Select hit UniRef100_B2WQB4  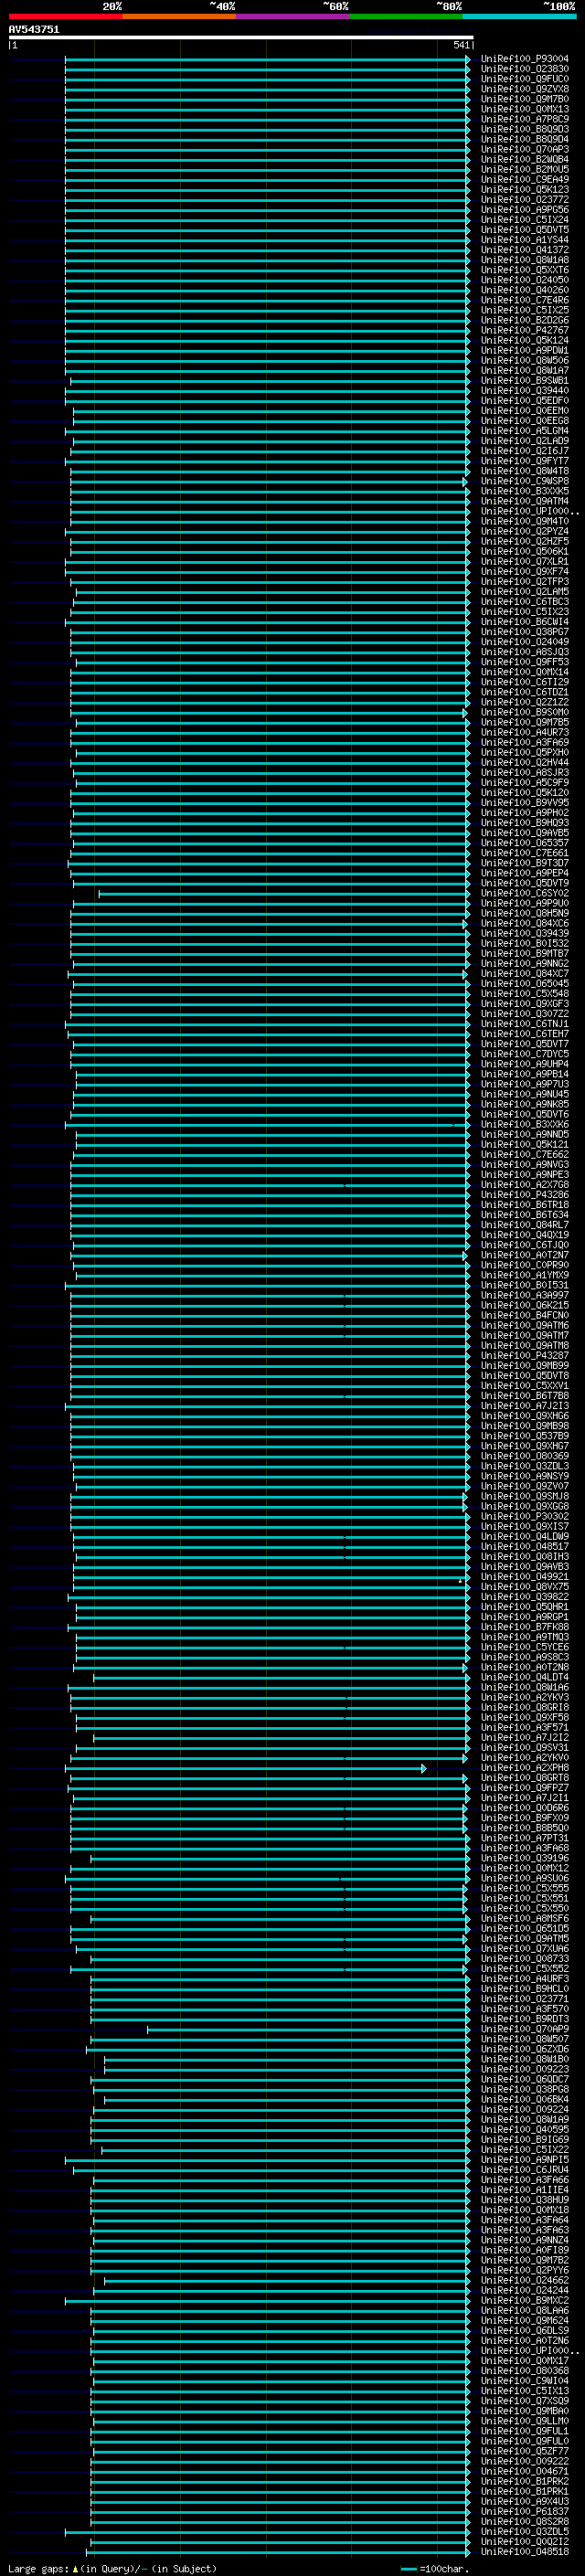click(525, 159)
